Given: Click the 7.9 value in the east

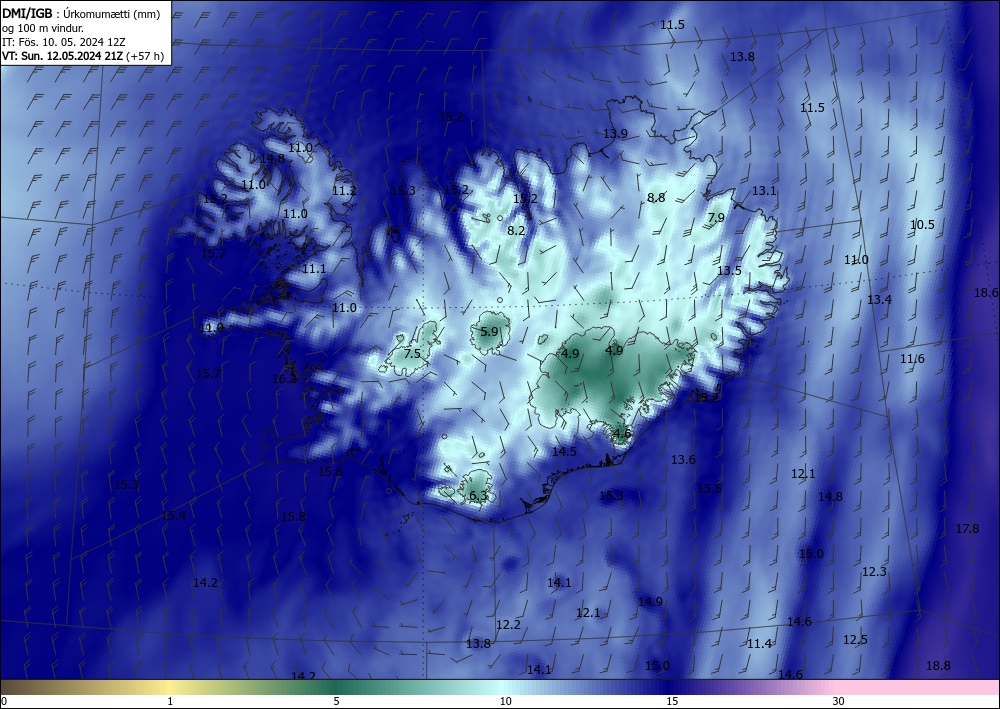Looking at the screenshot, I should [716, 217].
